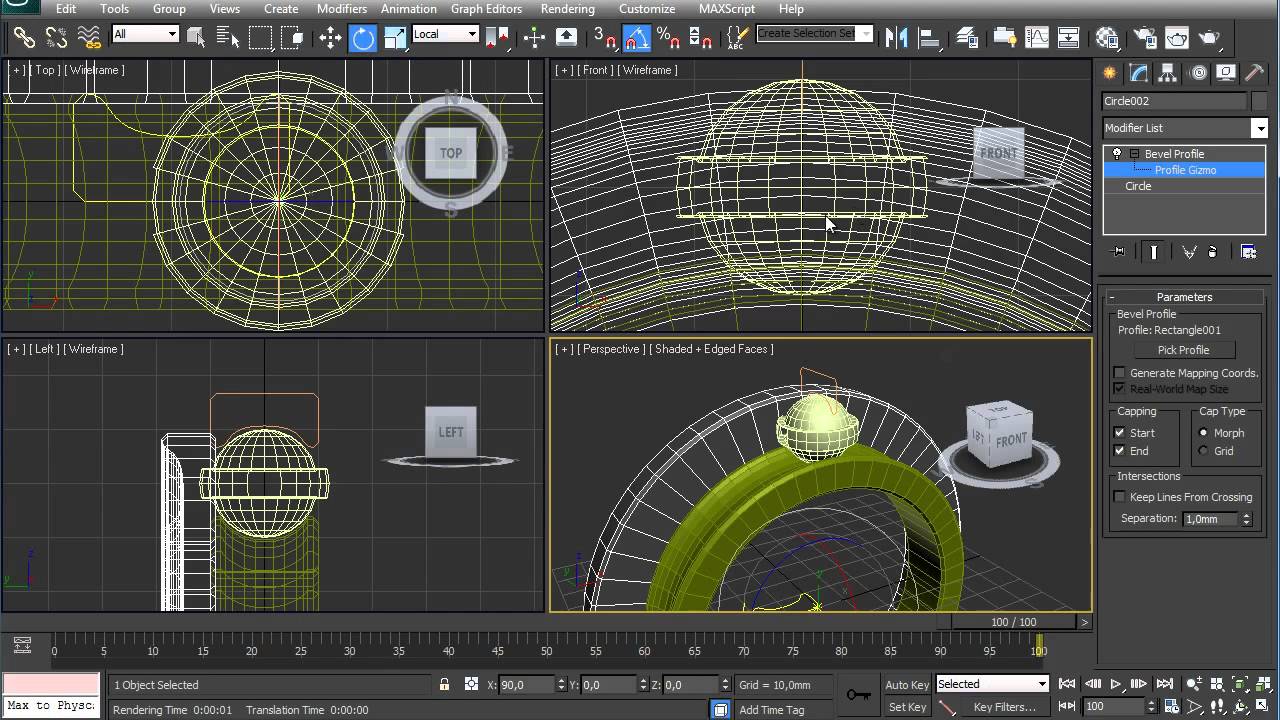Open the Layer Manager icon
The width and height of the screenshot is (1280, 720).
pyautogui.click(x=967, y=38)
